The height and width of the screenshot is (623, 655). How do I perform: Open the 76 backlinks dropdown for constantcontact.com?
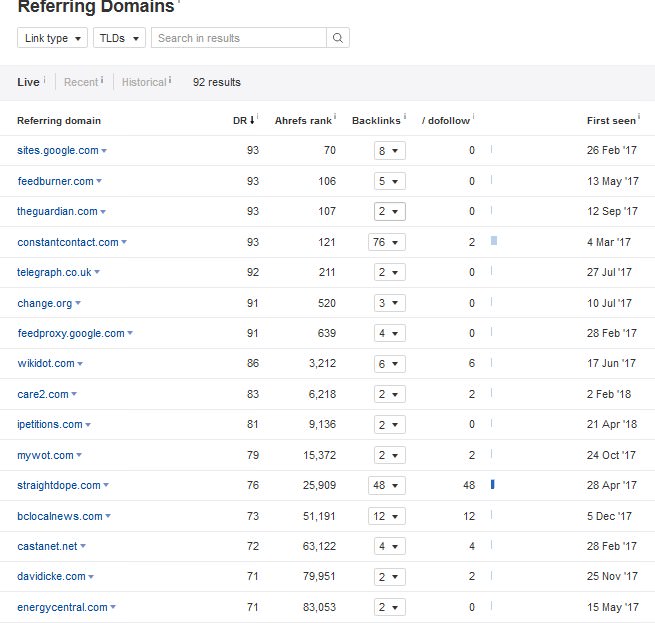click(x=386, y=242)
